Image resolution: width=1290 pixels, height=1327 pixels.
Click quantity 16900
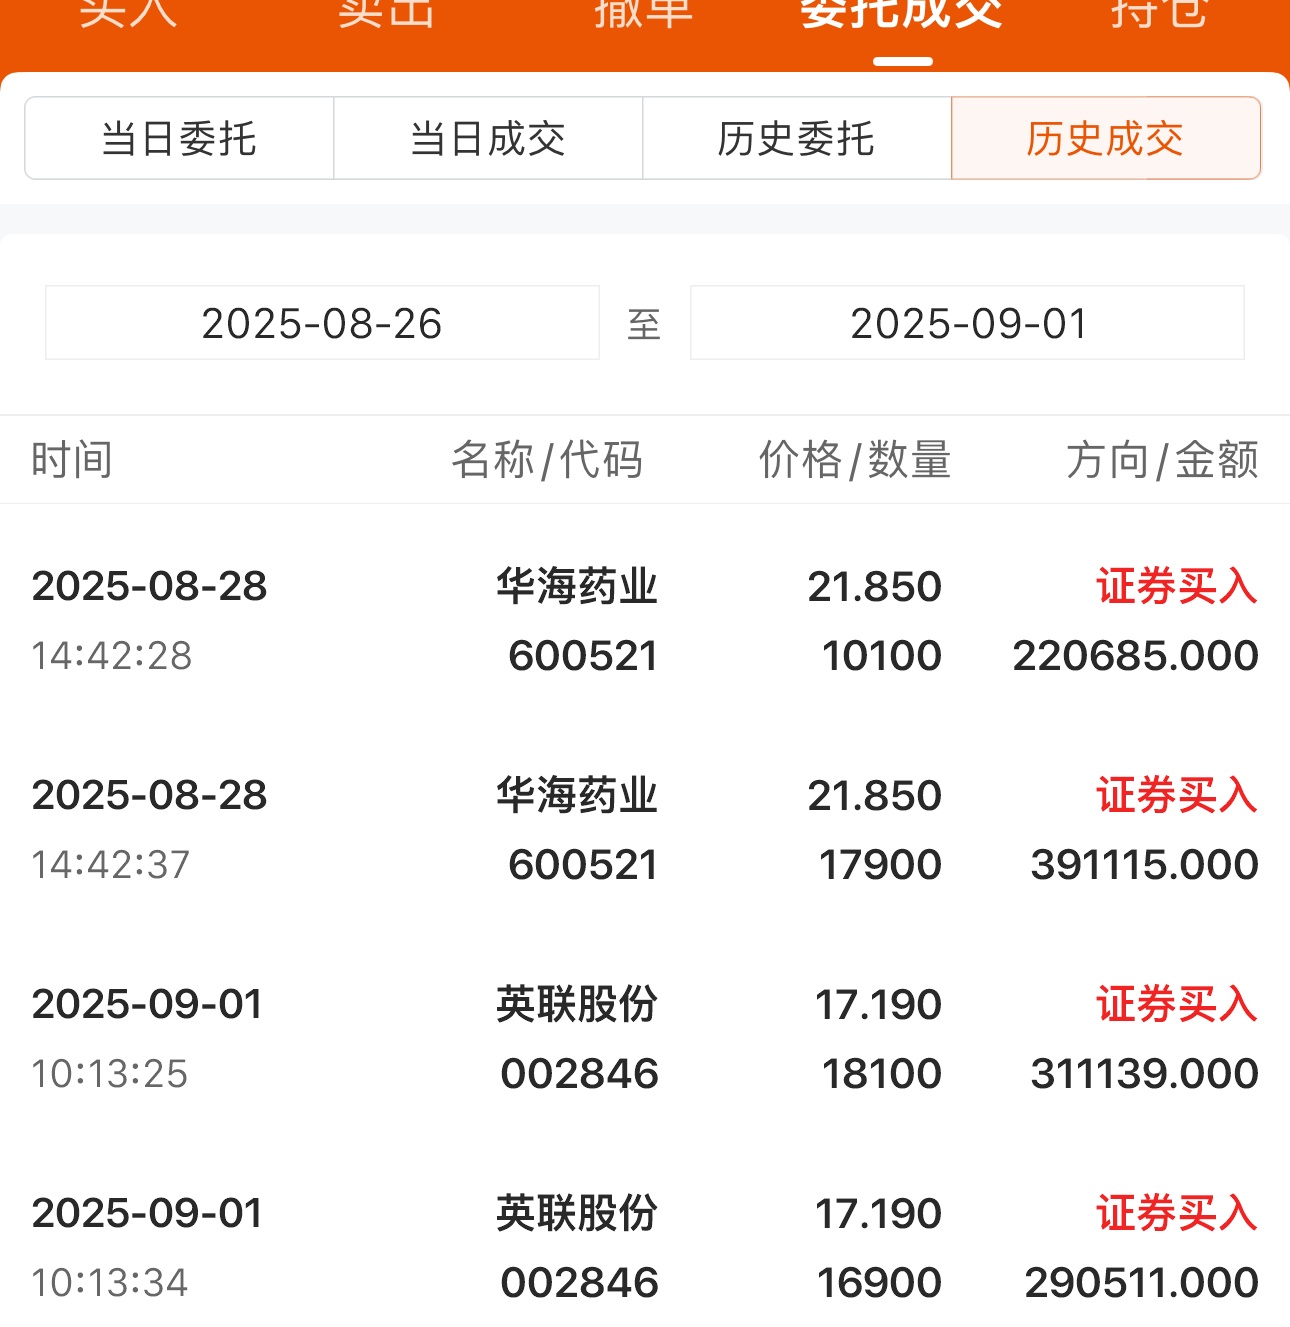(x=879, y=1283)
